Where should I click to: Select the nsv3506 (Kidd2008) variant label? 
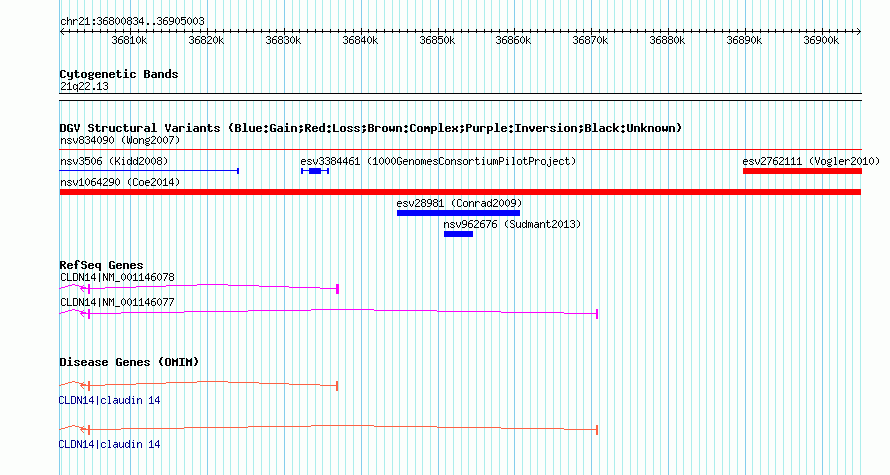pyautogui.click(x=114, y=161)
